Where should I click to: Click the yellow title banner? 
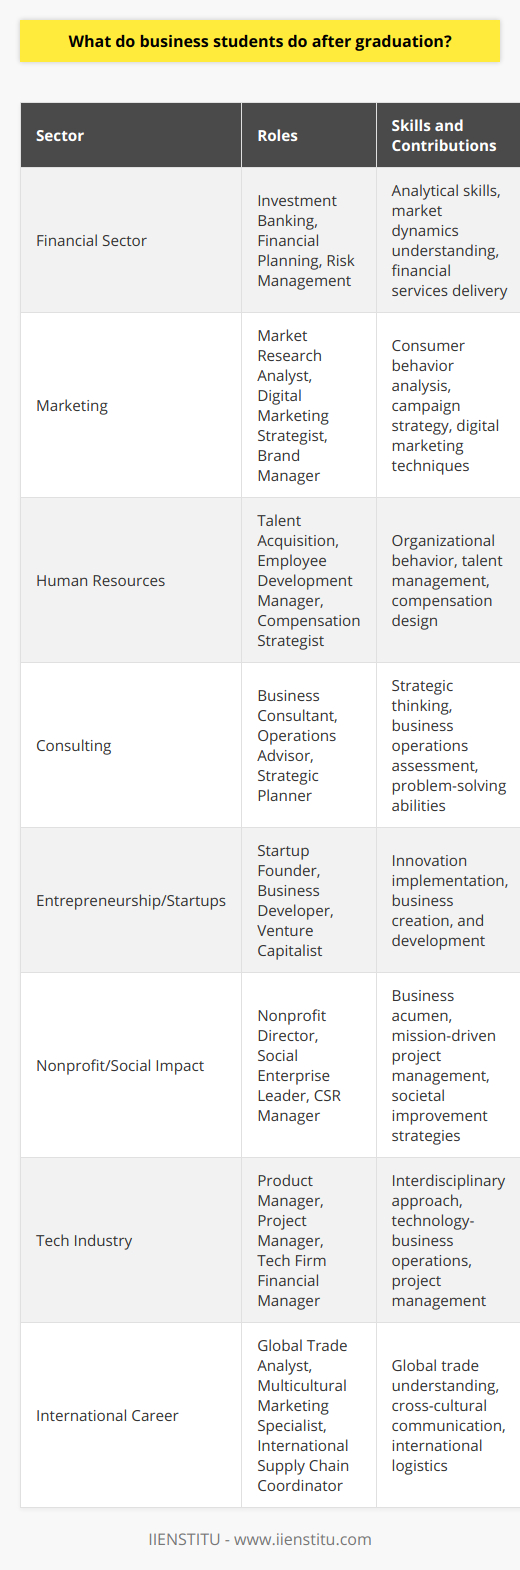click(260, 42)
